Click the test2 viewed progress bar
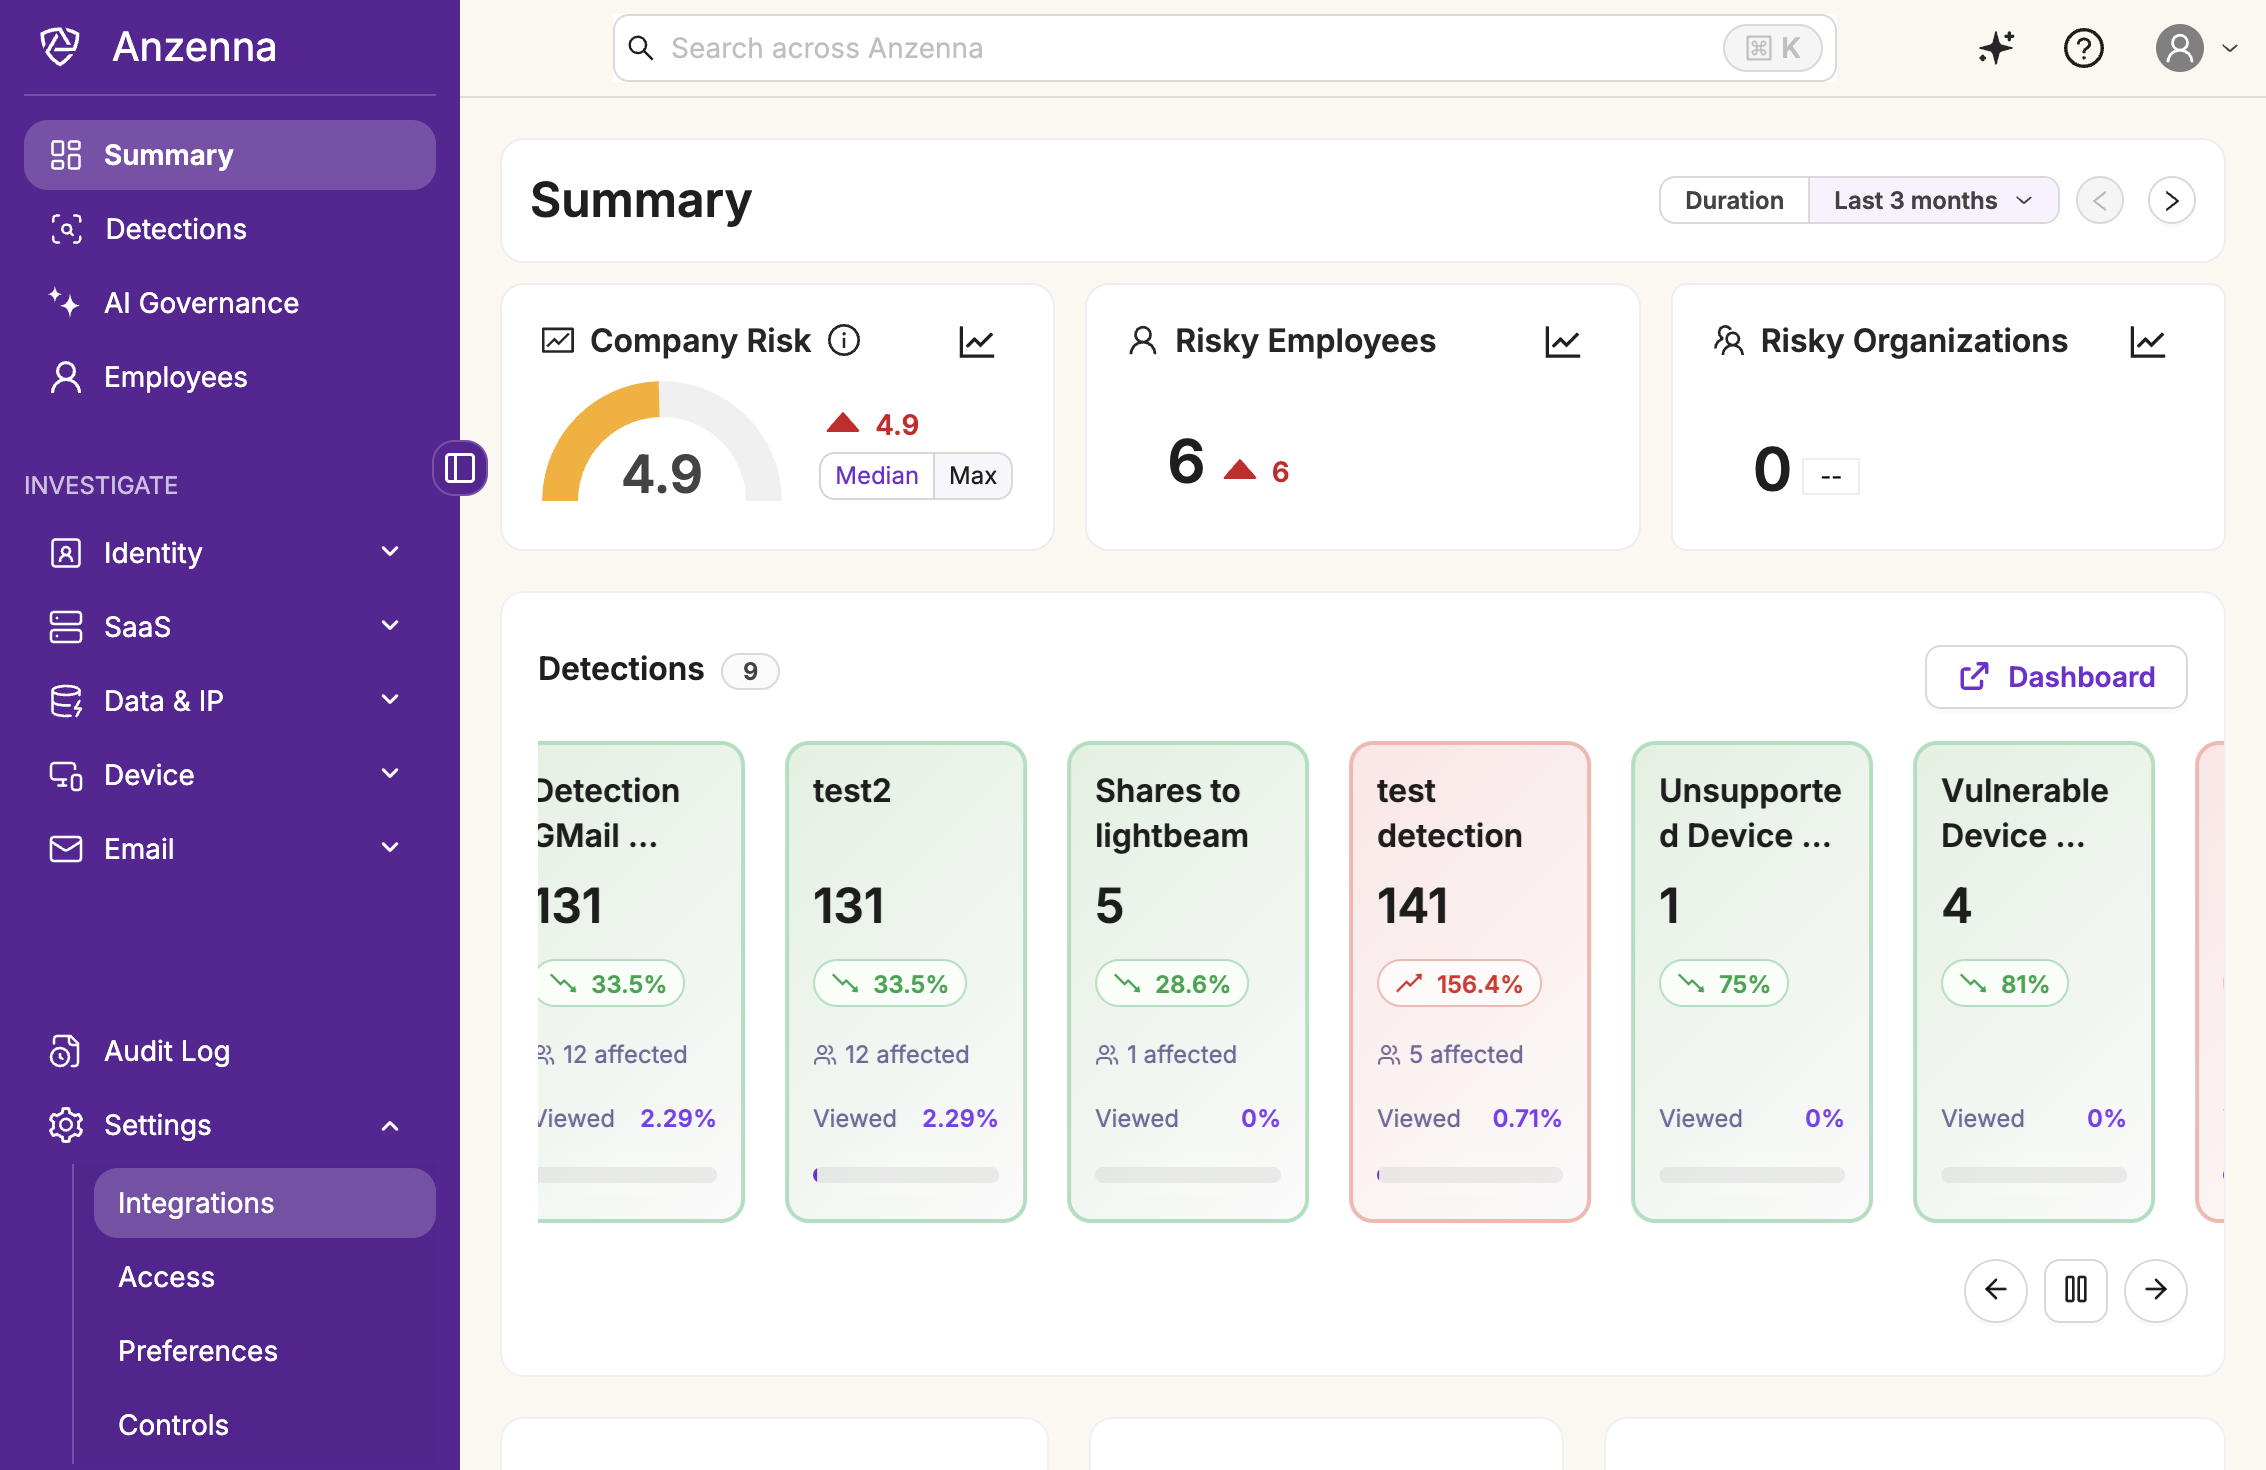Screen dimensions: 2266x1470 coord(905,1175)
